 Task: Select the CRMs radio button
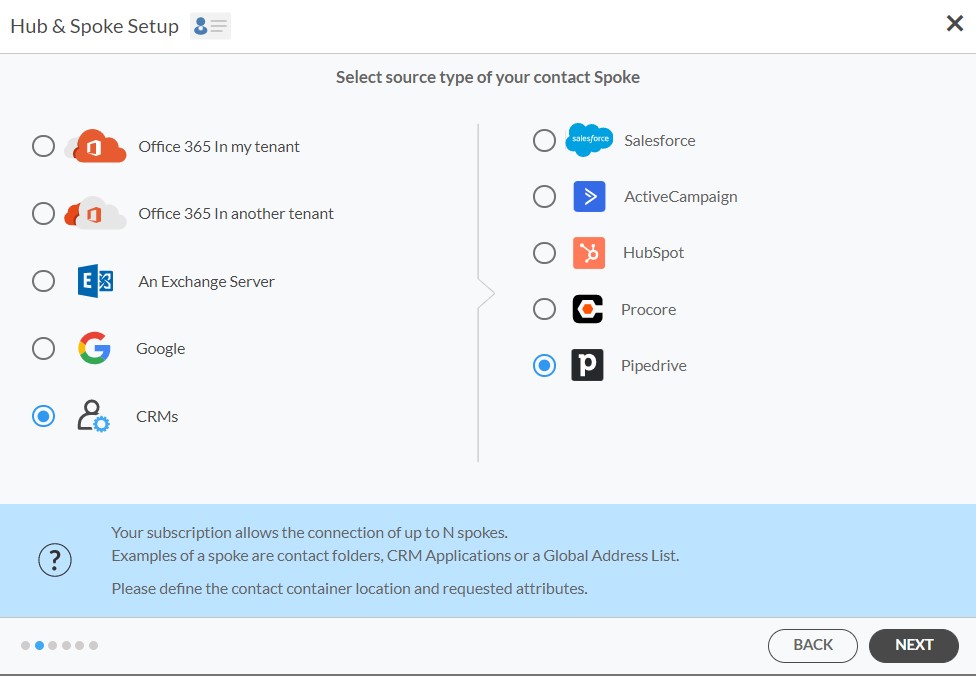[x=43, y=416]
